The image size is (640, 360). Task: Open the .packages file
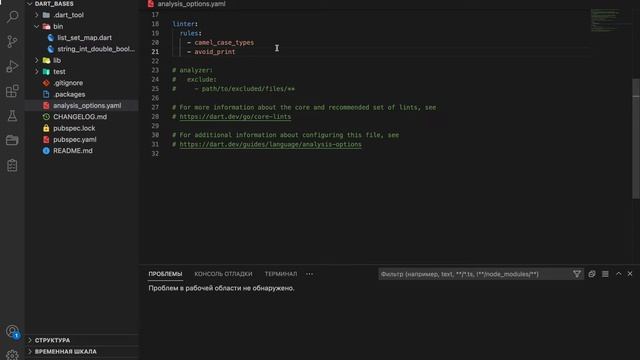[69, 94]
